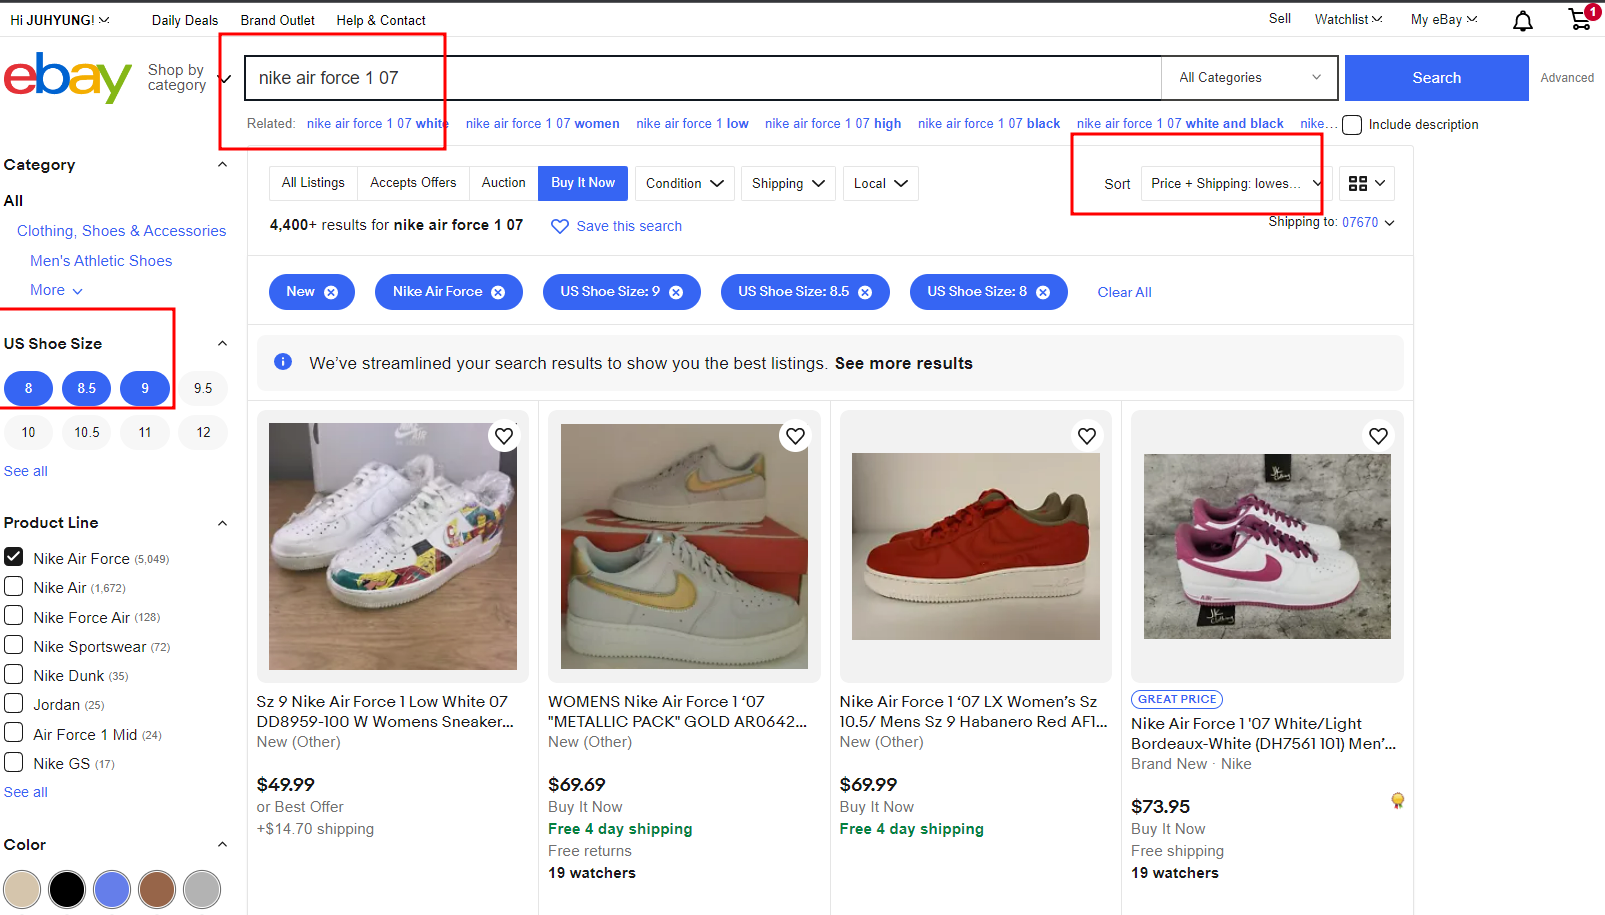1605x915 pixels.
Task: Remove the US Shoe Size: 8.5 chip
Action: (x=865, y=292)
